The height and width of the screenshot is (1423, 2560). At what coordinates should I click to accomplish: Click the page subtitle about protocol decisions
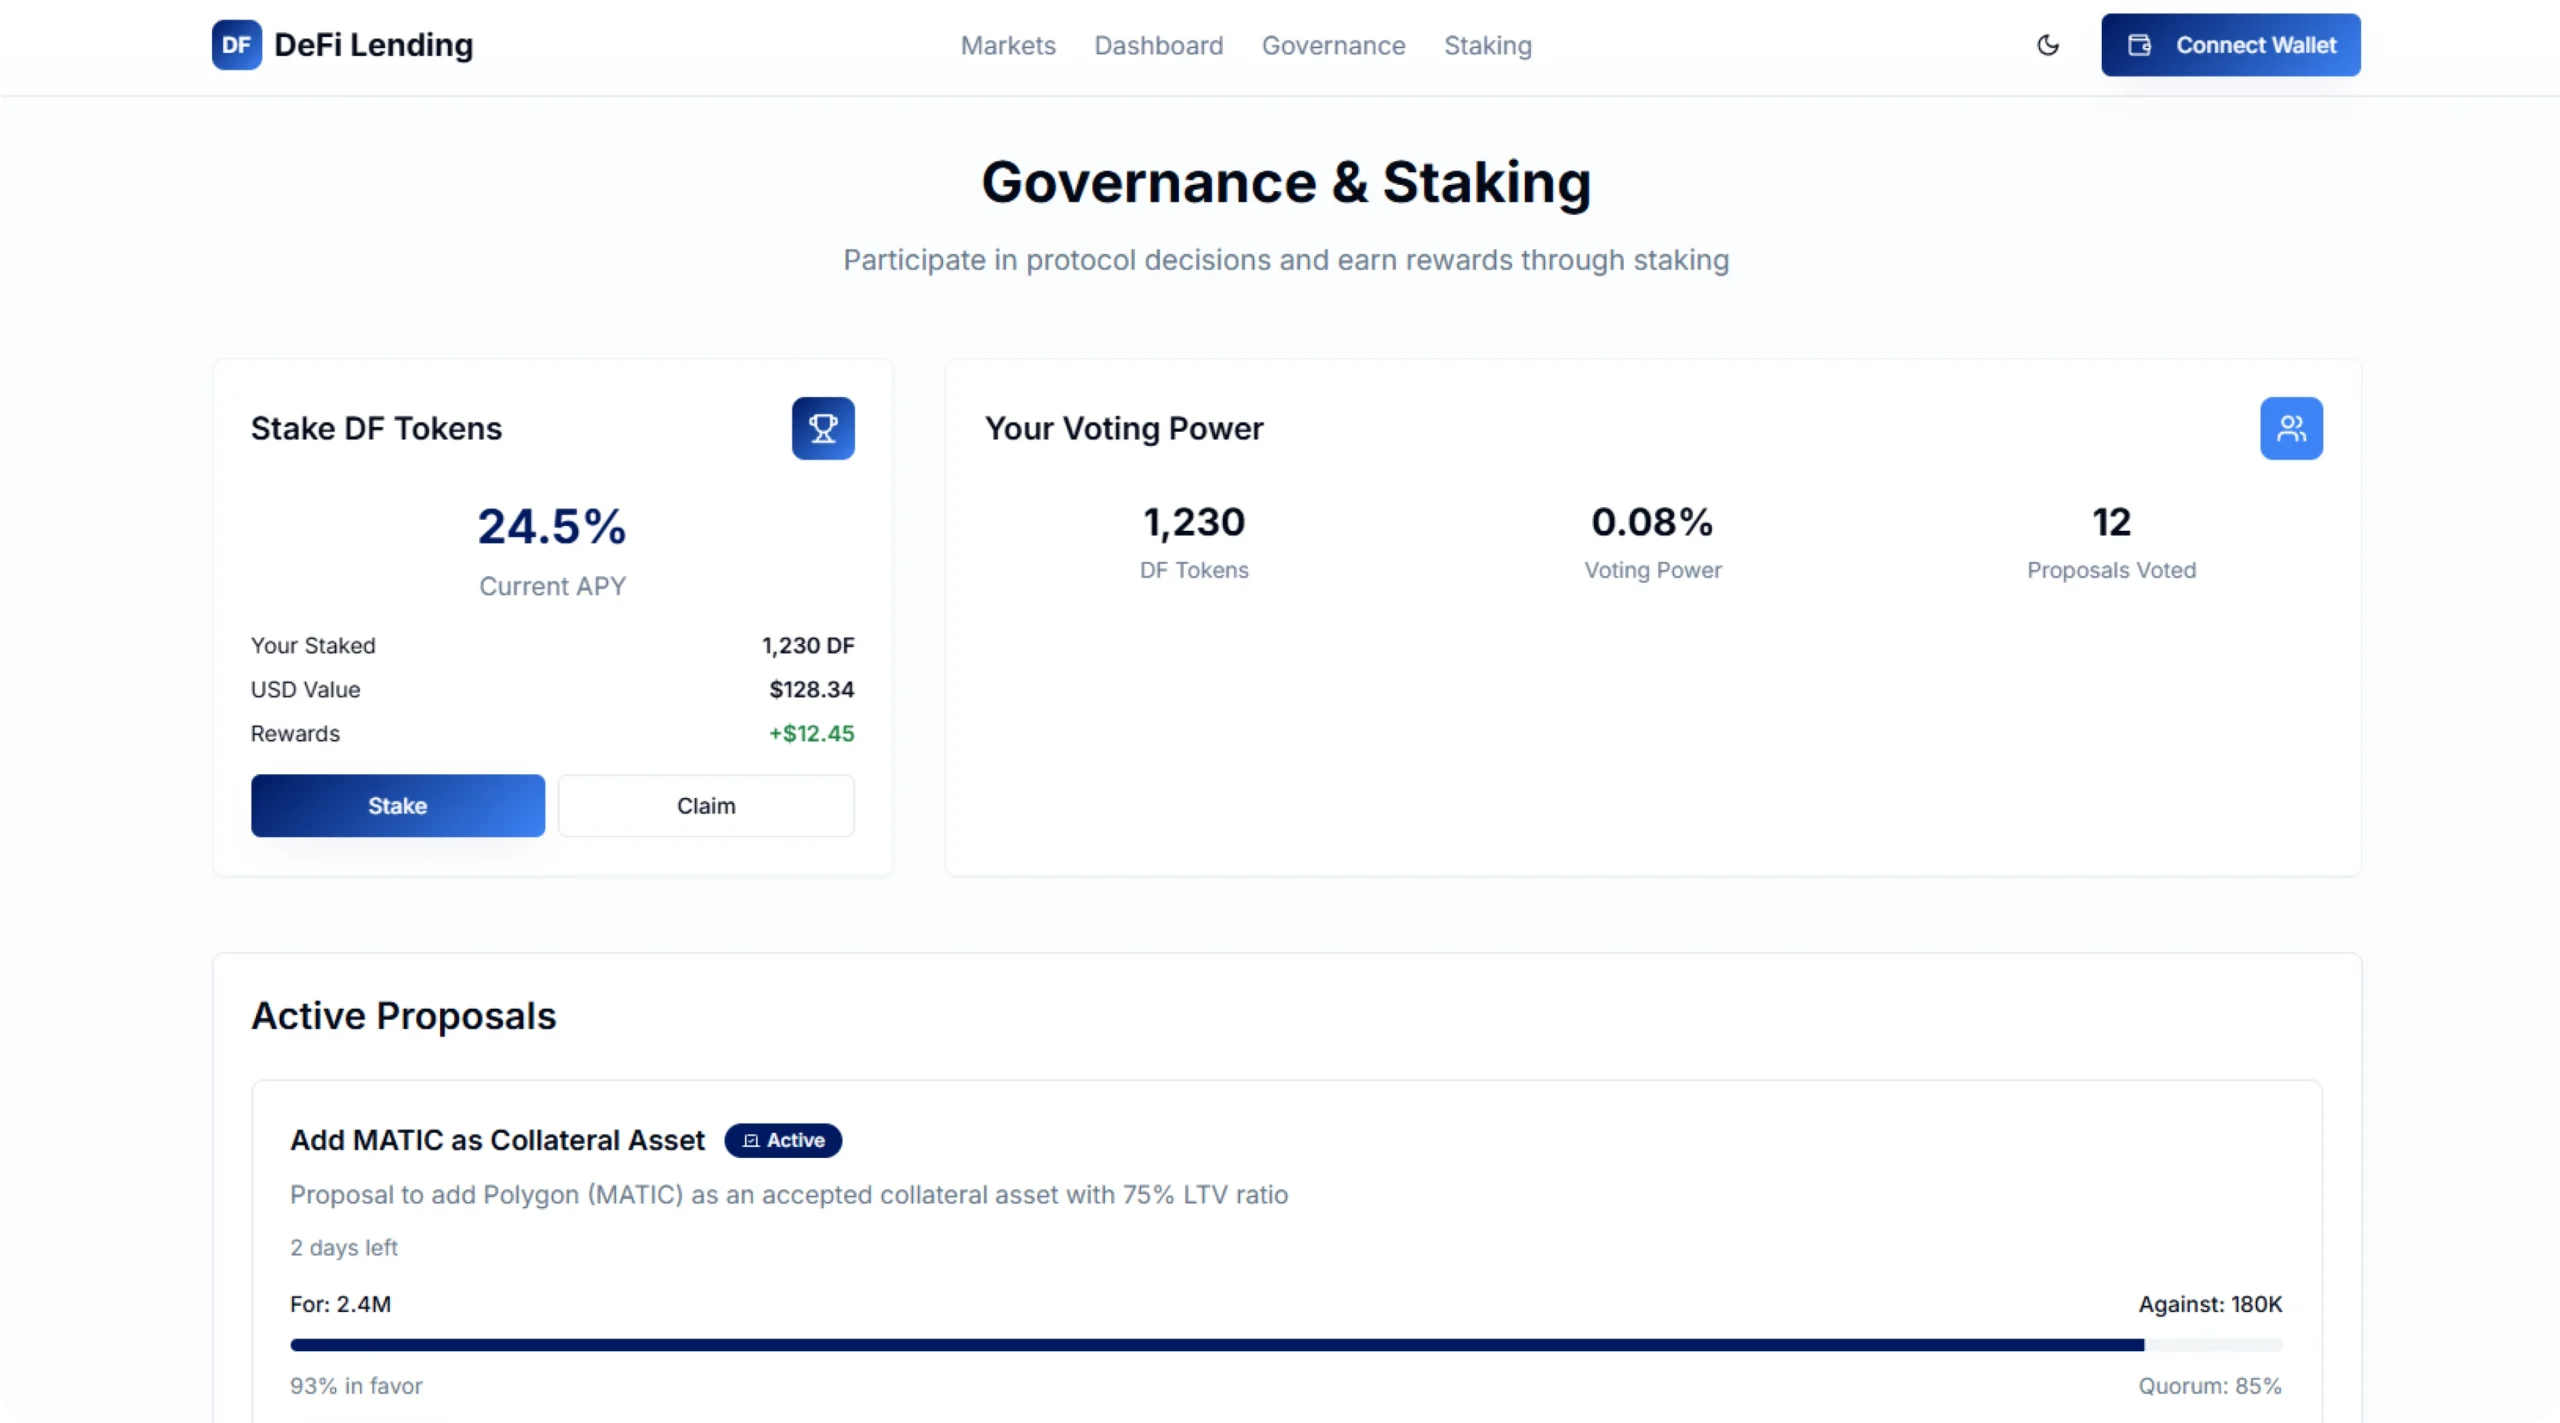[x=1285, y=260]
